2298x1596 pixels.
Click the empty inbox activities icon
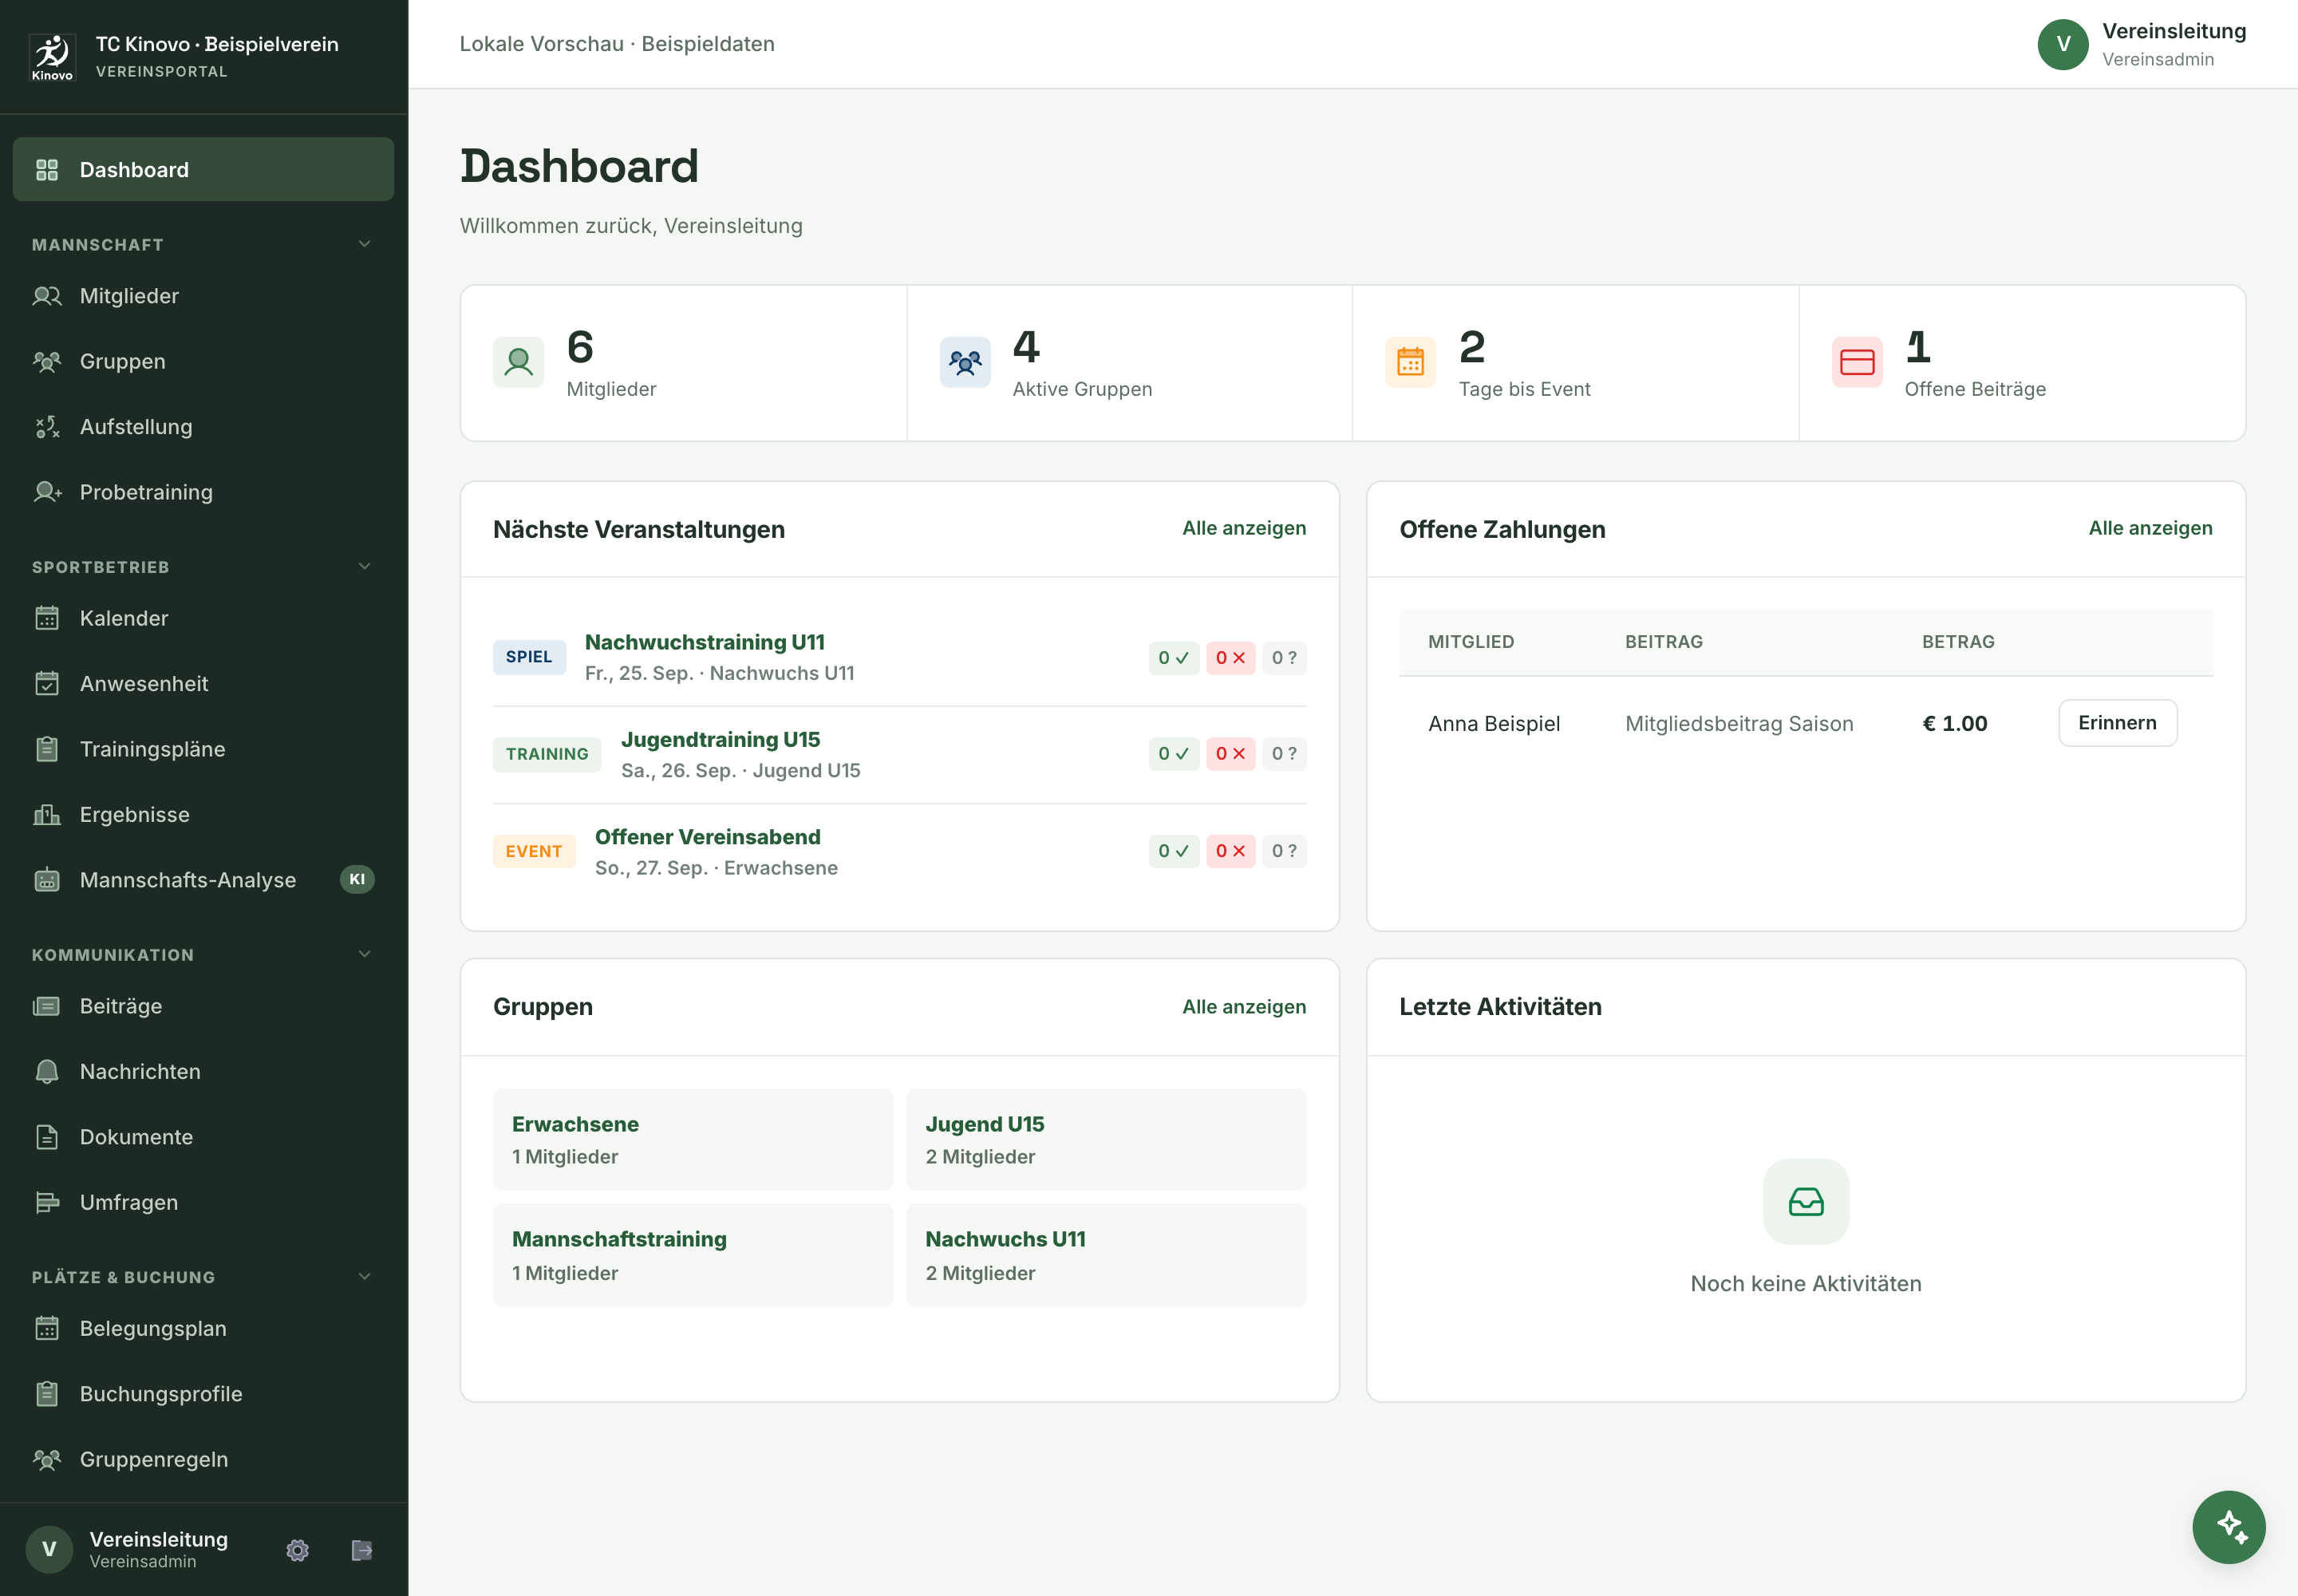1805,1201
